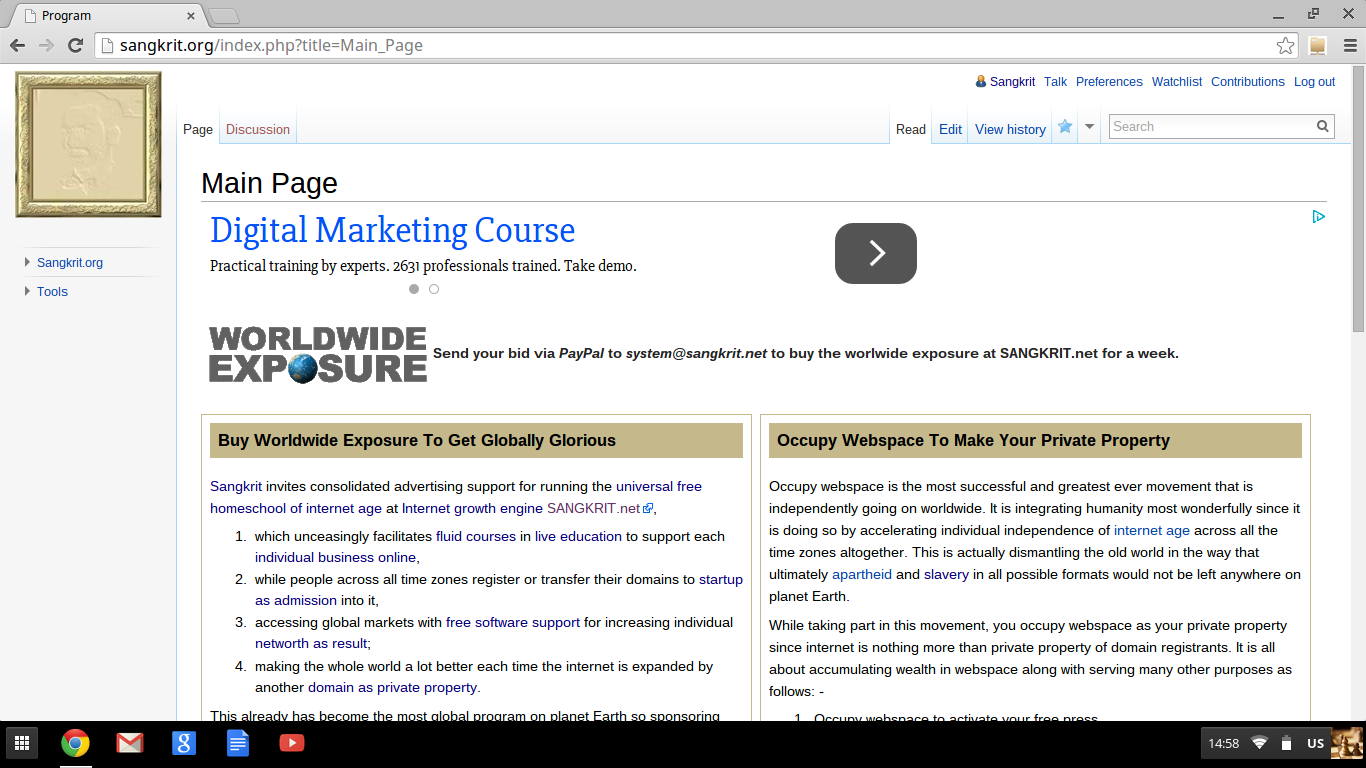The image size is (1366, 768).
Task: Open the Chrome menu hamburger icon
Action: (x=1350, y=46)
